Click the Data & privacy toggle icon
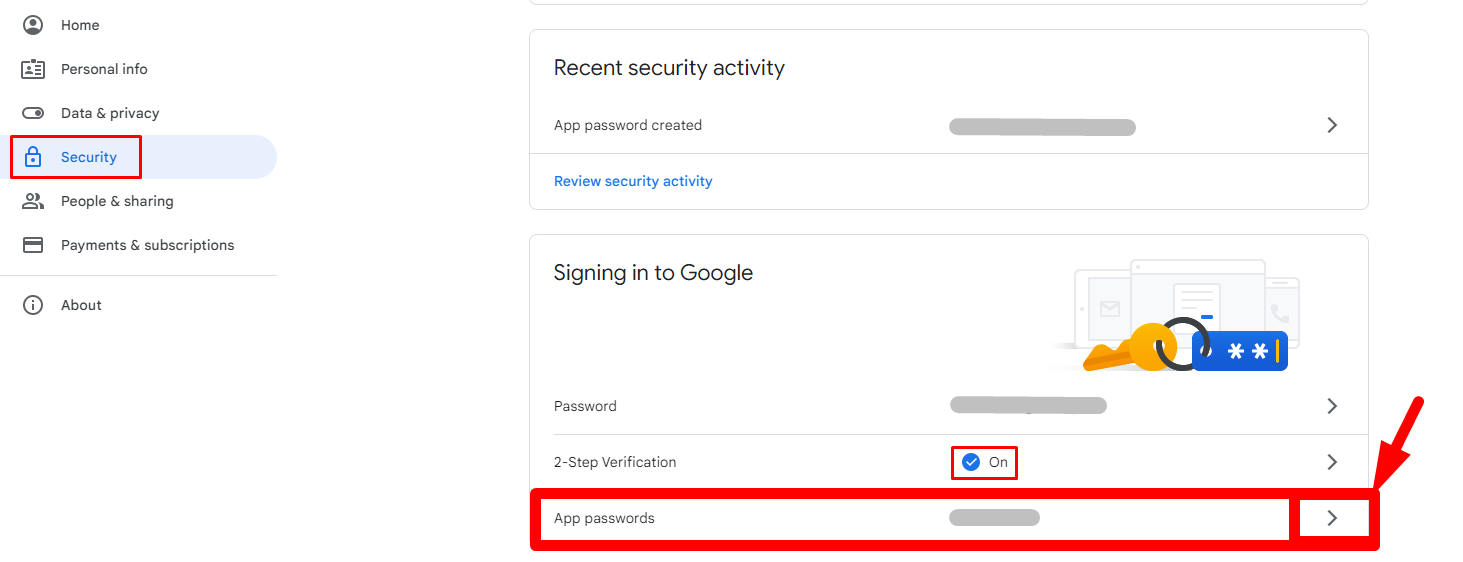This screenshot has width=1463, height=562. (33, 113)
